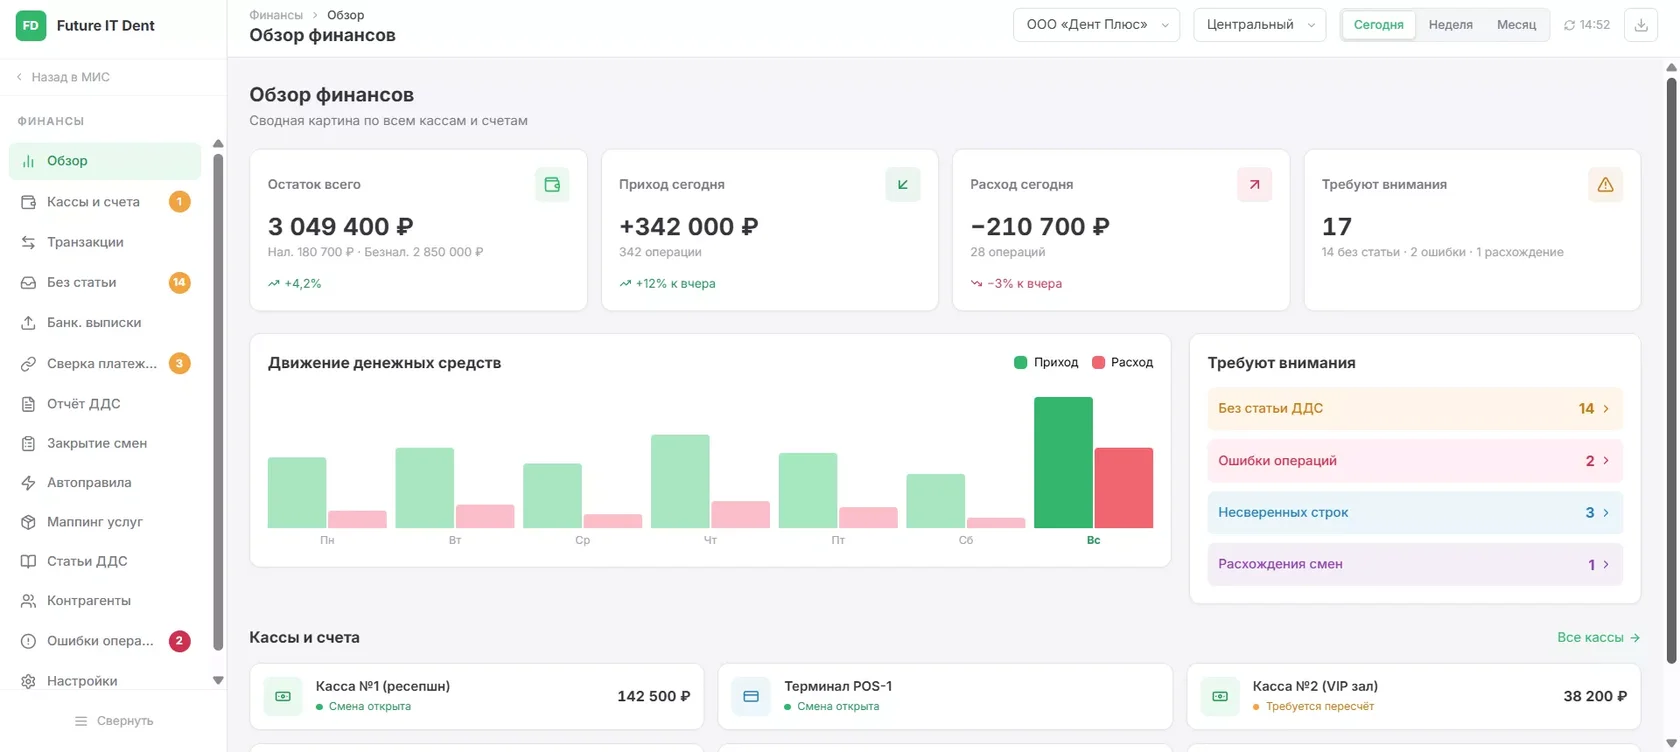Expand the Без статьи ДДС attention row
Screen dimensions: 1680x752
pos(1415,408)
